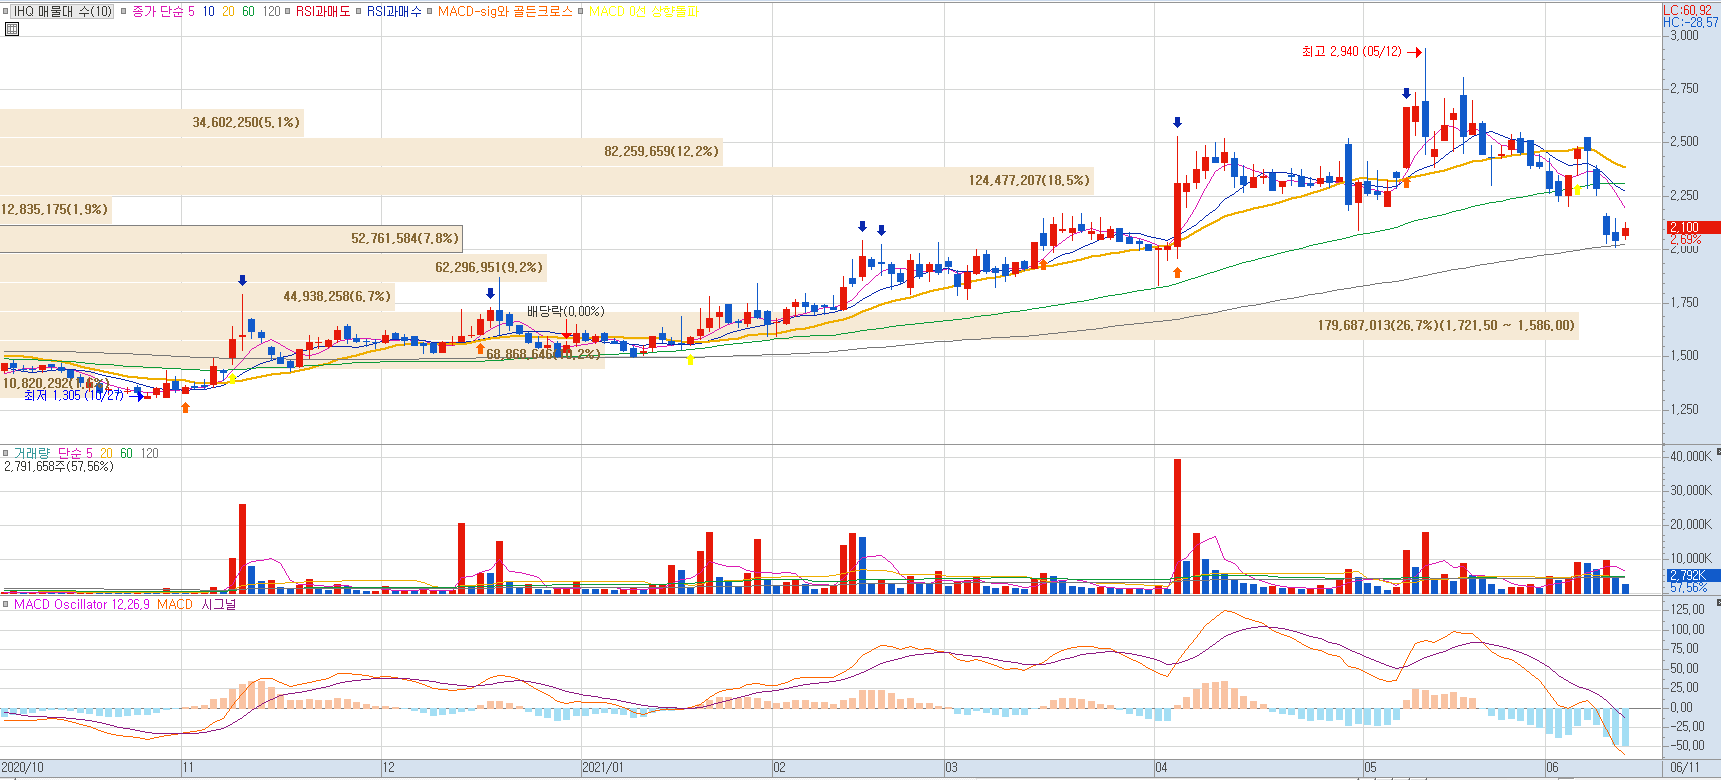This screenshot has height=780, width=1721.
Task: Click the blue sell arrow above May high candle
Action: point(1407,94)
